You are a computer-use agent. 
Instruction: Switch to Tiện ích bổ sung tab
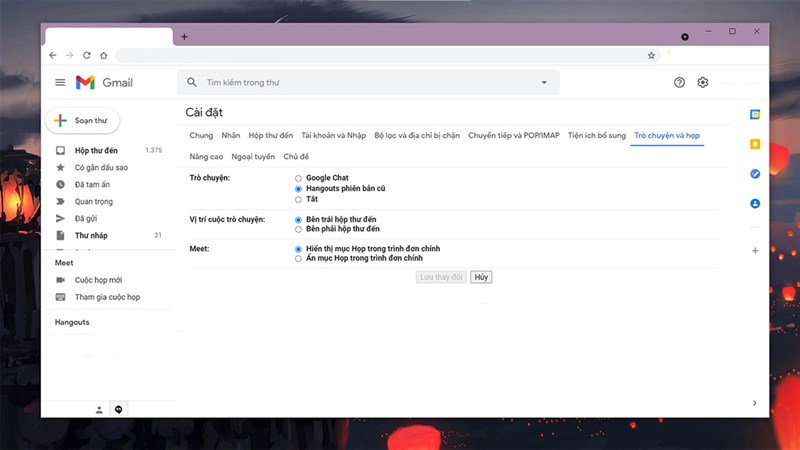pyautogui.click(x=597, y=135)
